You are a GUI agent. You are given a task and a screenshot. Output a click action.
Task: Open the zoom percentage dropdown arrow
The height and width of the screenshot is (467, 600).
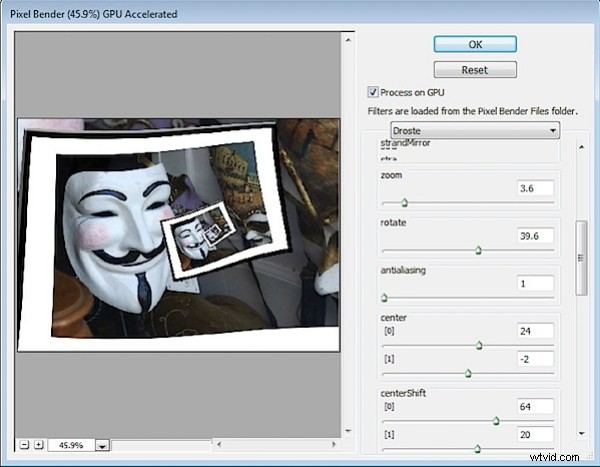tap(102, 446)
